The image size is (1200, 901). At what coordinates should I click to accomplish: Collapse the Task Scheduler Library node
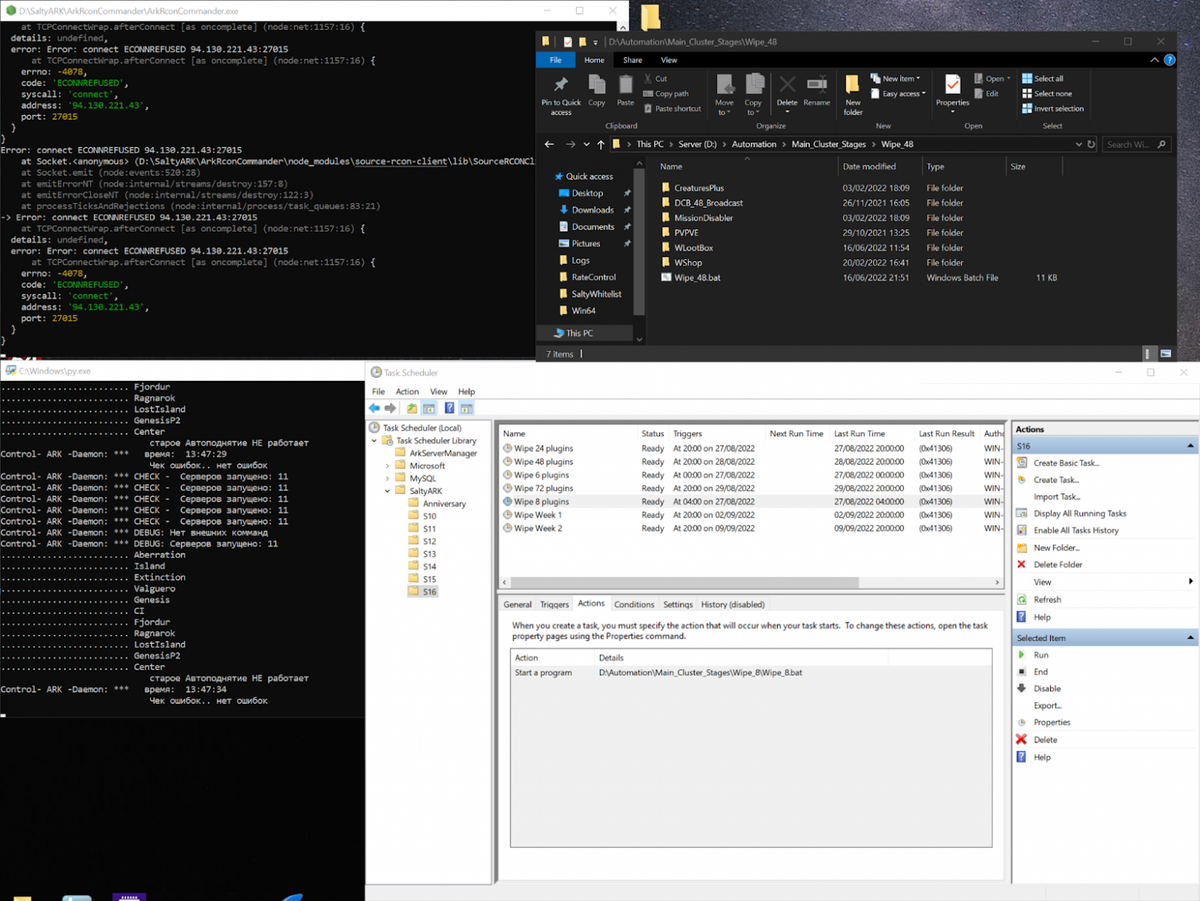[376, 440]
